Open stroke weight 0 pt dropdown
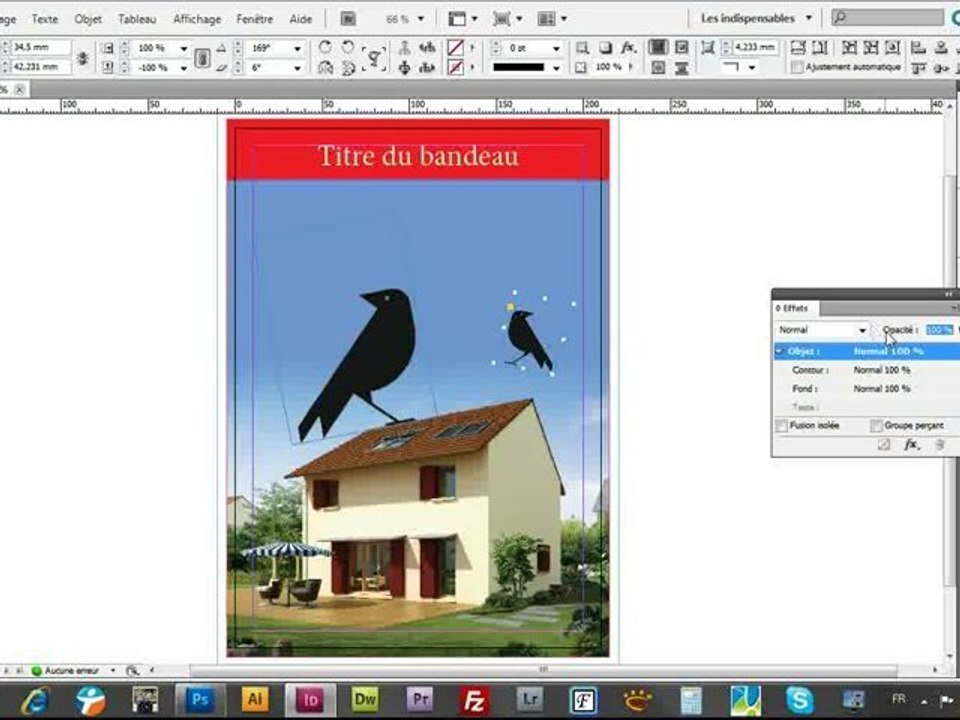 556,48
